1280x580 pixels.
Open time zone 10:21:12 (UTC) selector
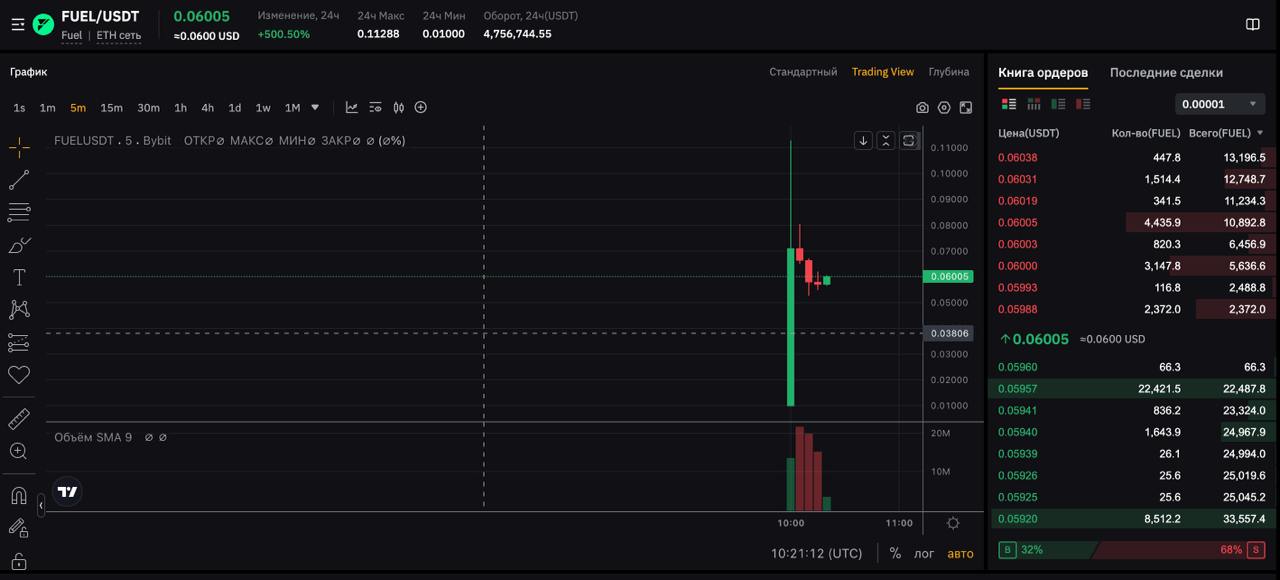816,553
